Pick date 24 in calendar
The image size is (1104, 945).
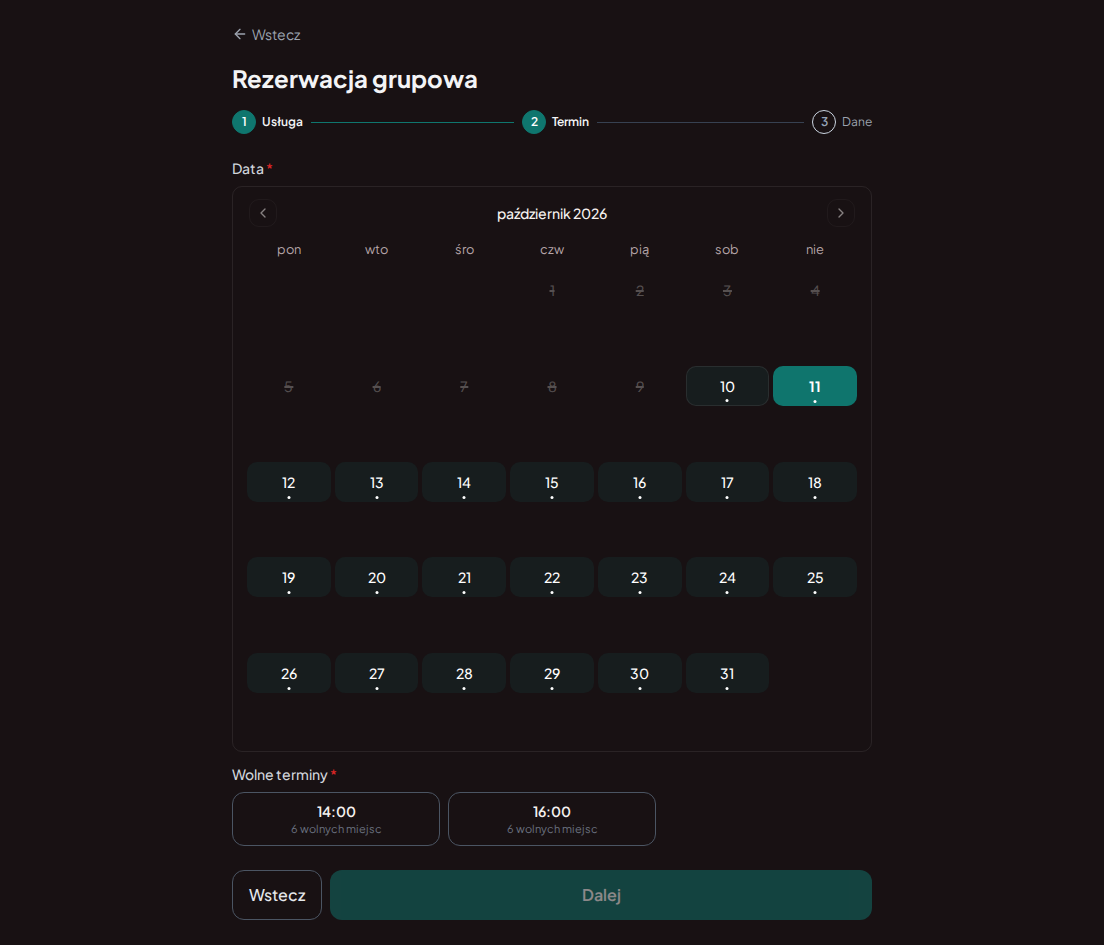click(727, 577)
